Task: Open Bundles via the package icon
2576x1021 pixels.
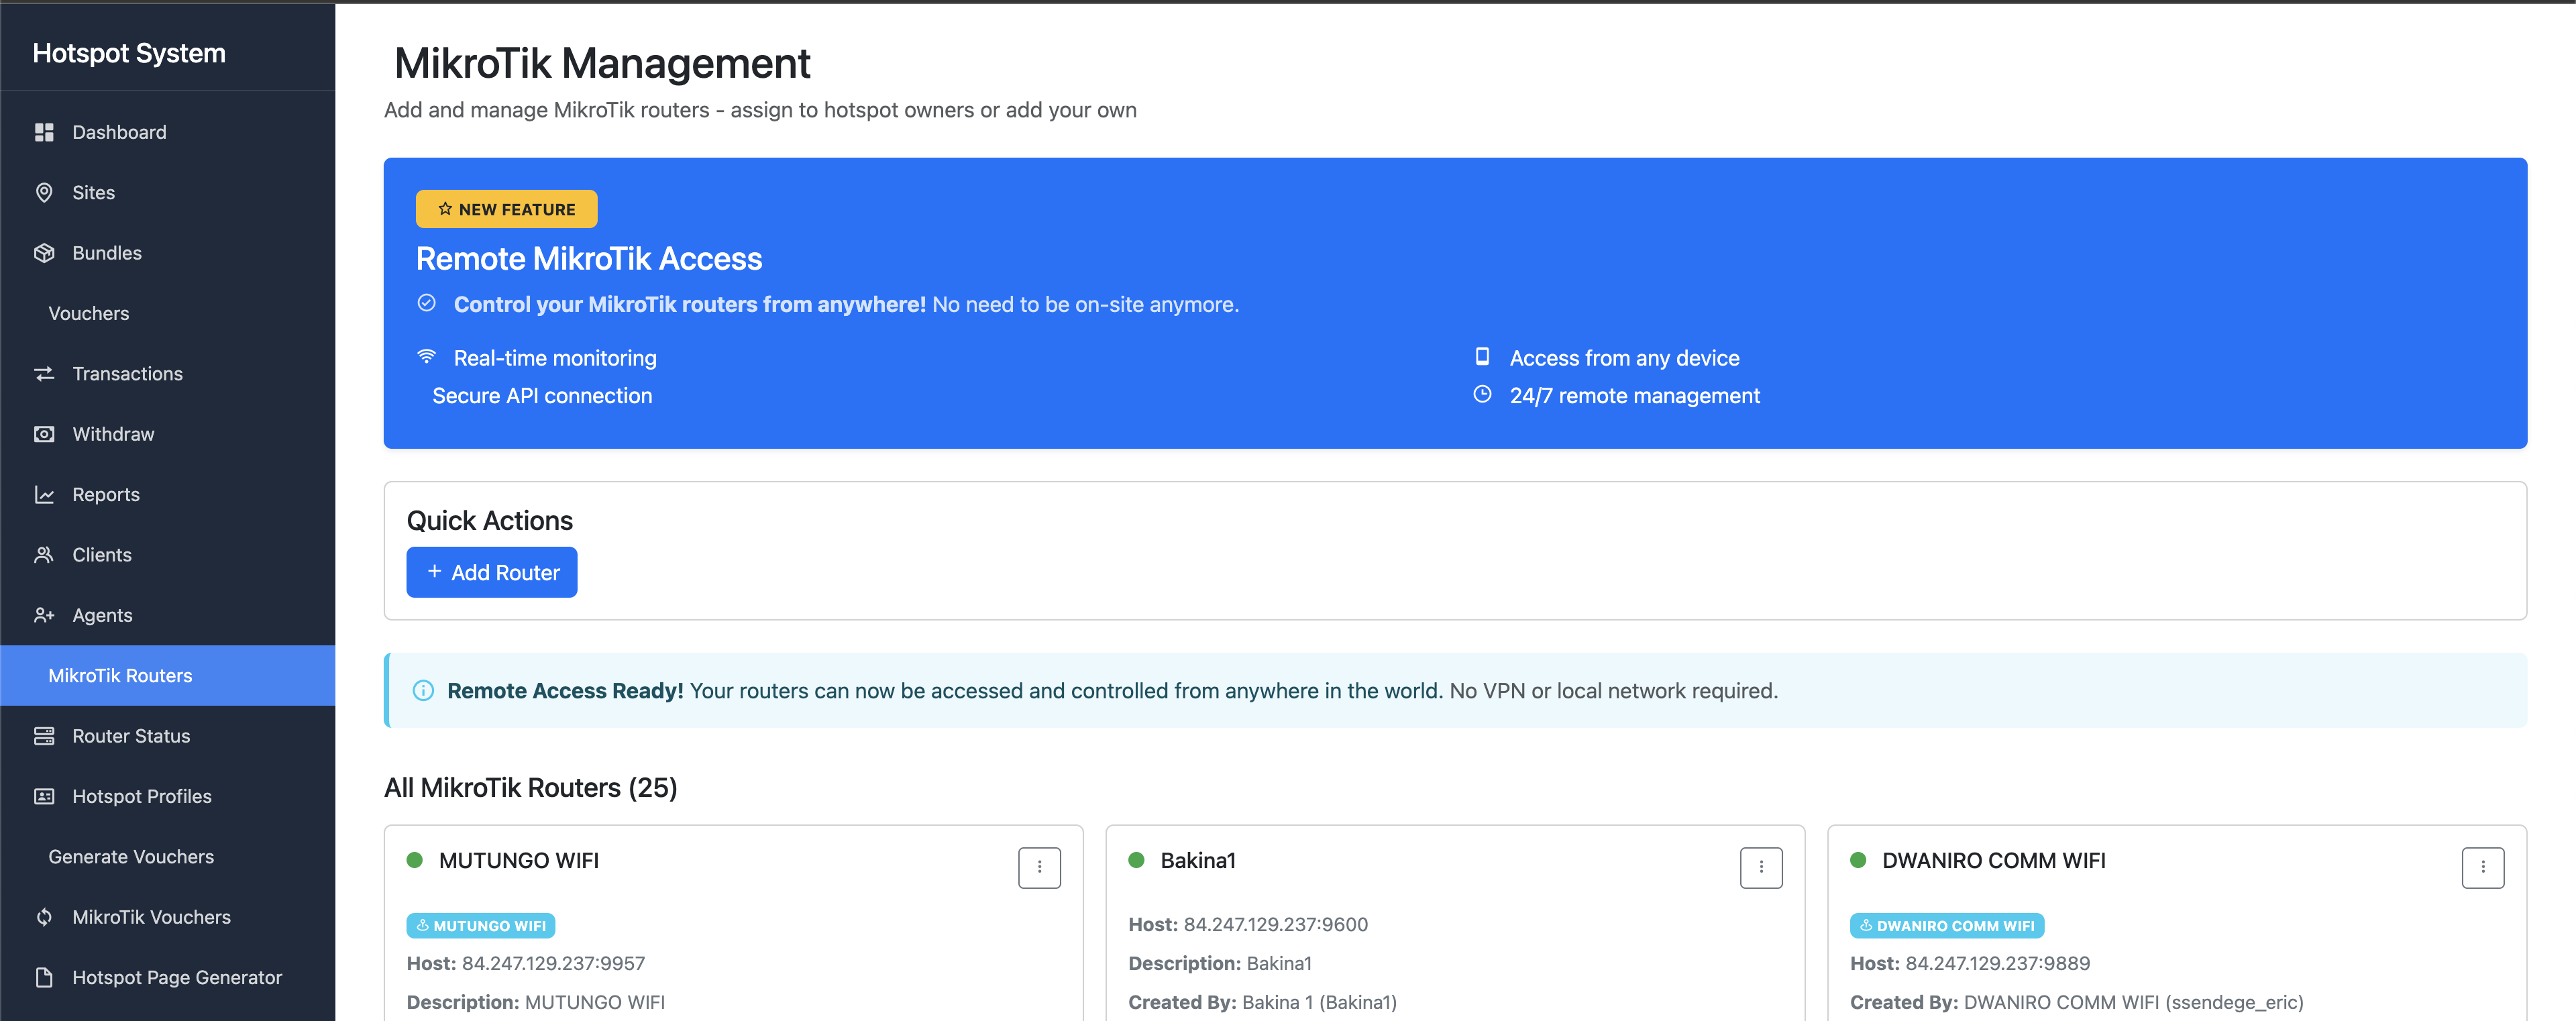Action: (x=45, y=252)
